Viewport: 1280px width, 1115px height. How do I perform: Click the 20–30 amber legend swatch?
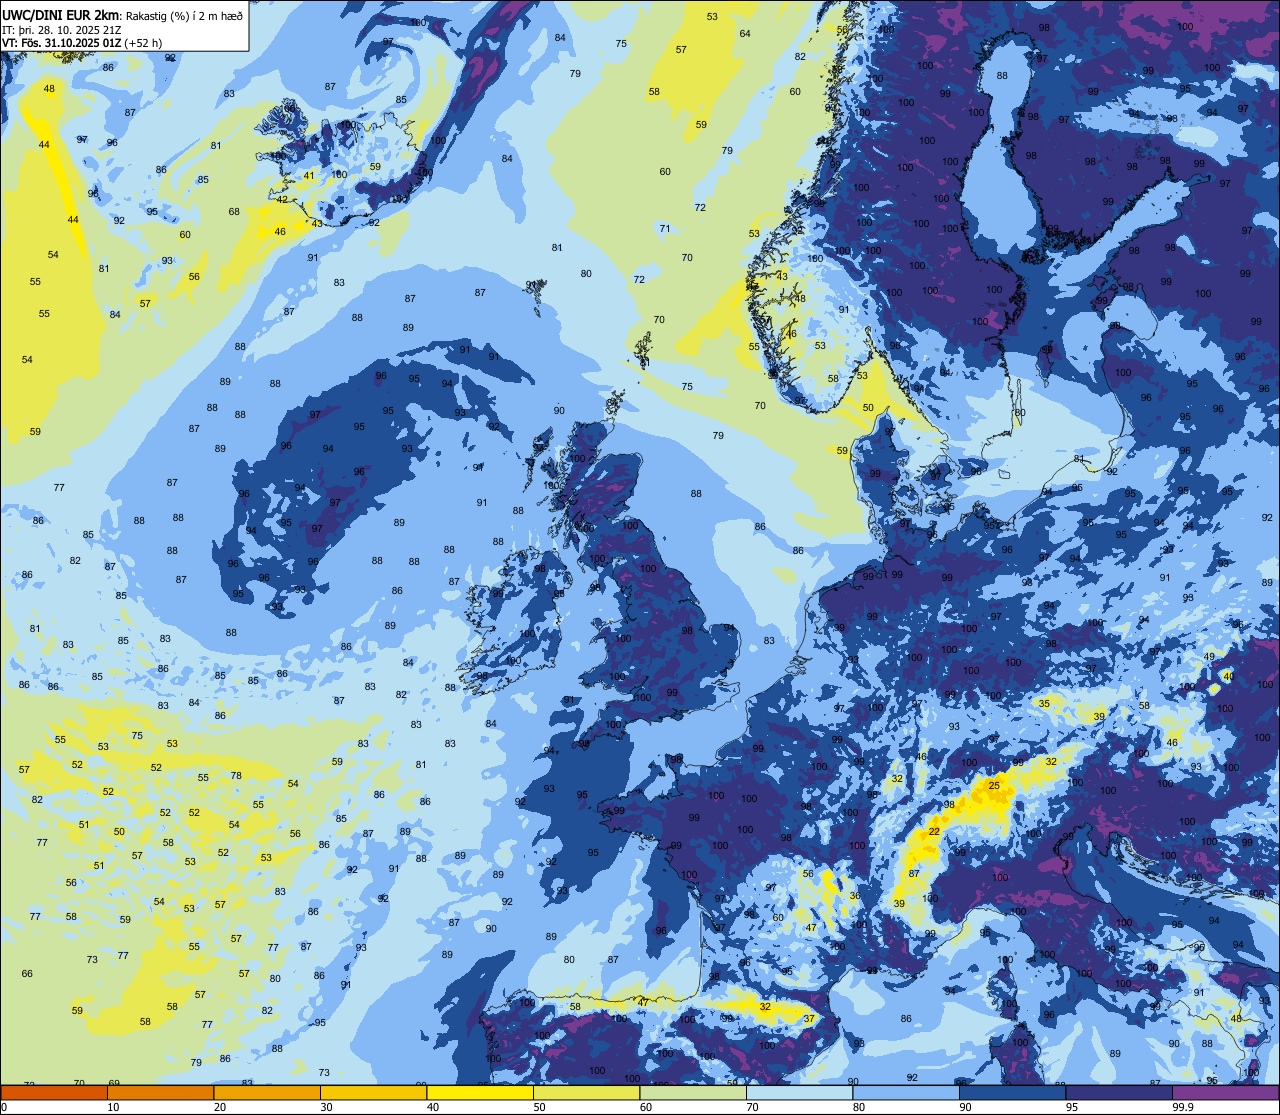pyautogui.click(x=266, y=1092)
